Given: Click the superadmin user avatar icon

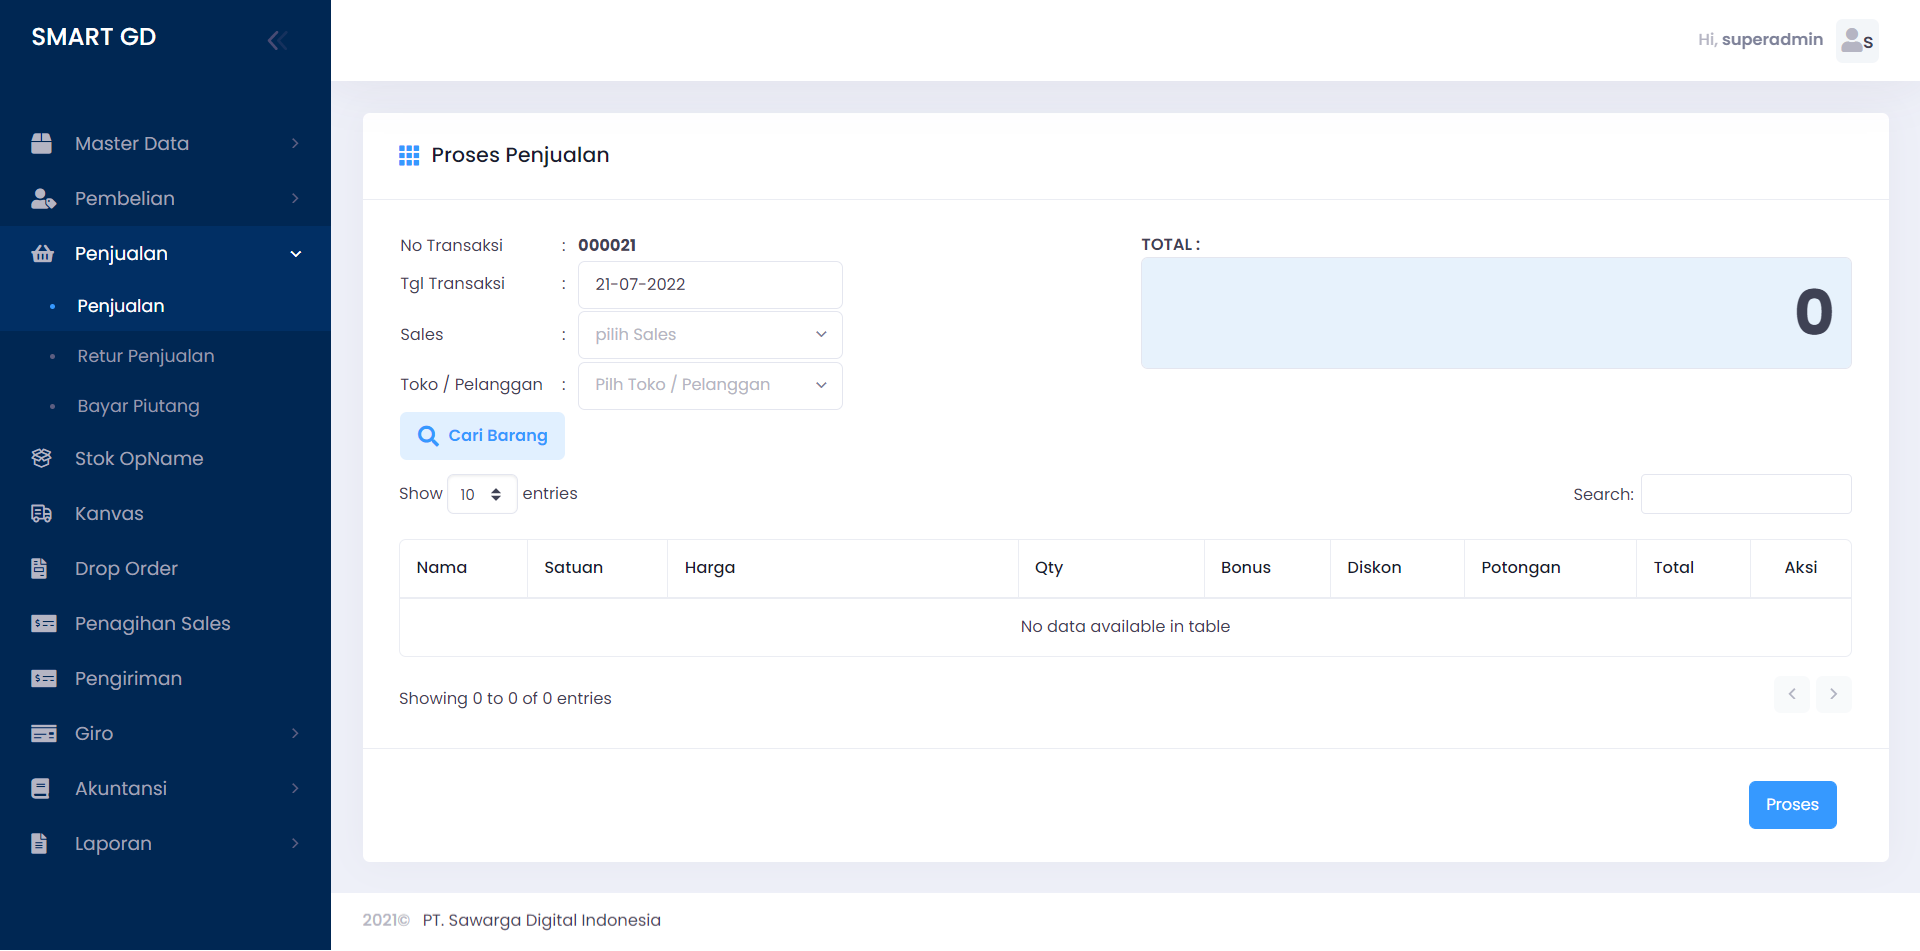Looking at the screenshot, I should click(1856, 41).
